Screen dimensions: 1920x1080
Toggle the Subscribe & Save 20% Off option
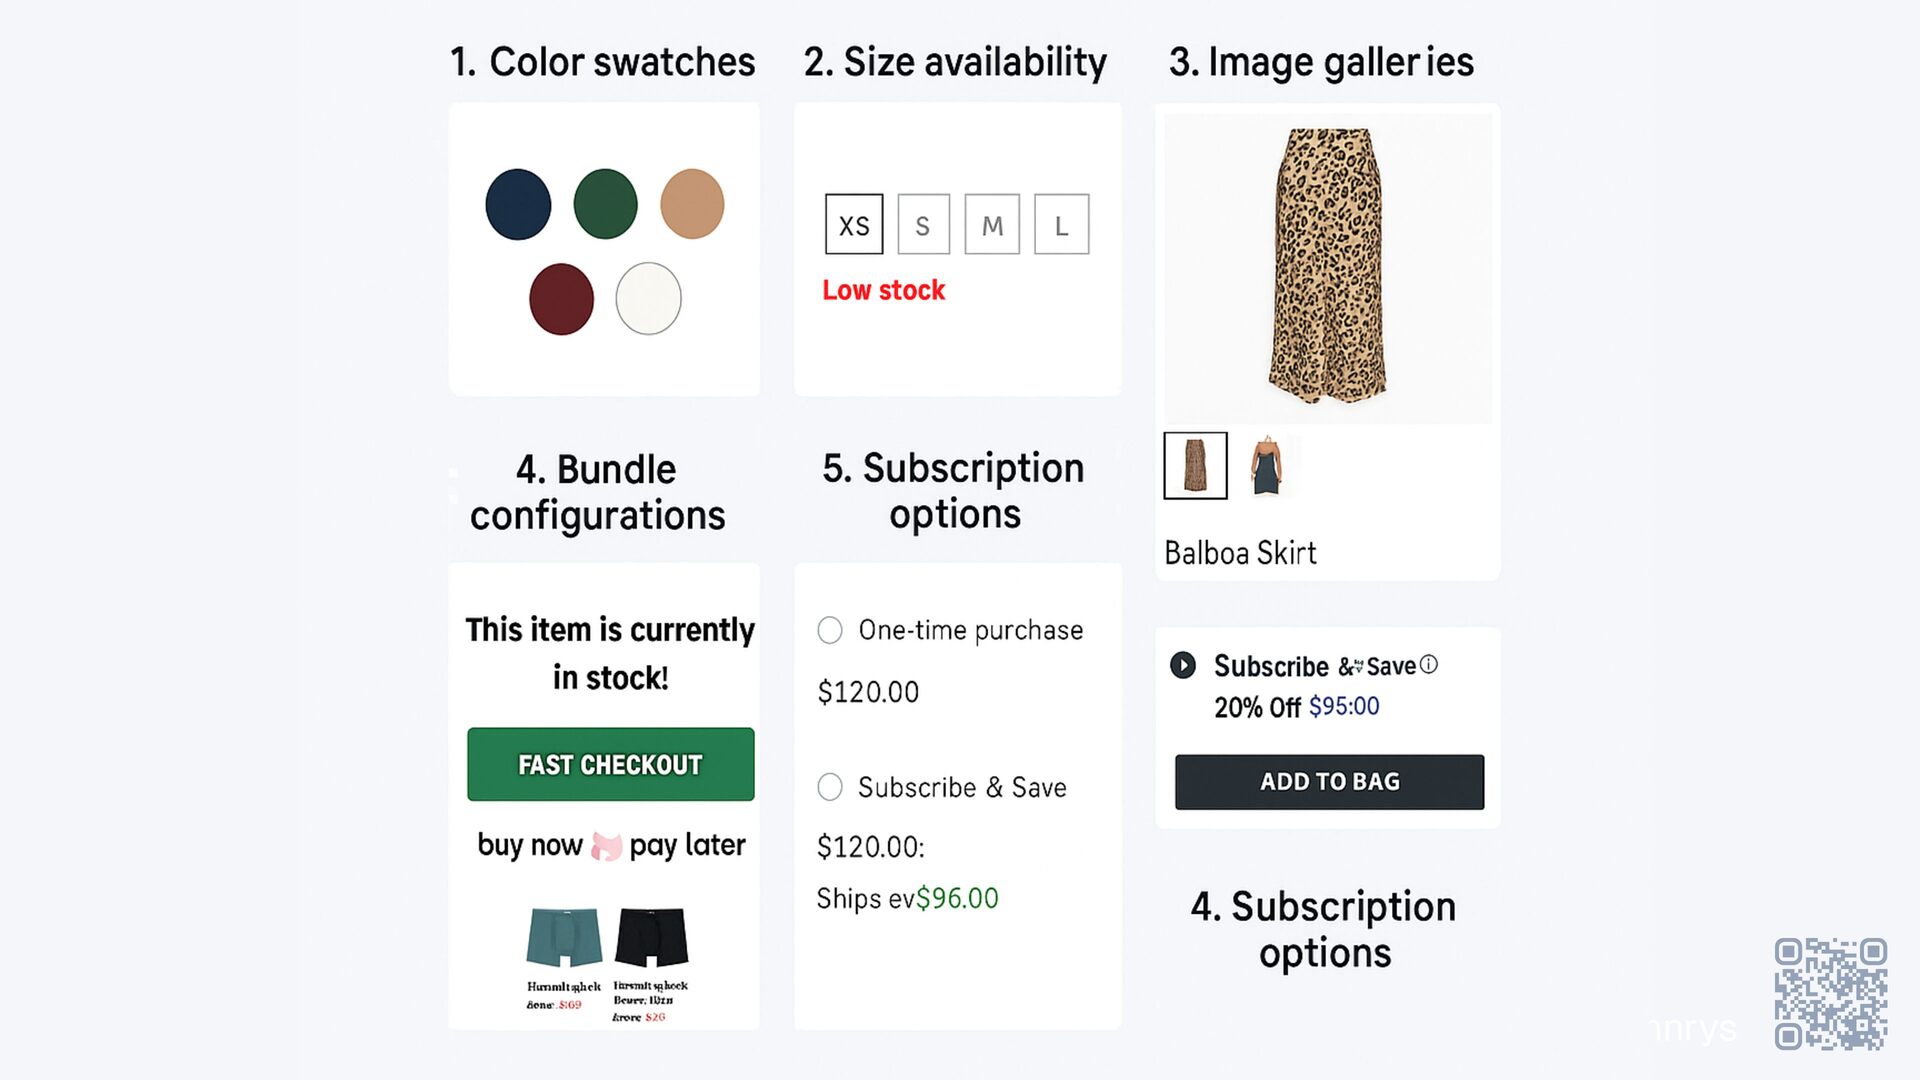pyautogui.click(x=1183, y=665)
